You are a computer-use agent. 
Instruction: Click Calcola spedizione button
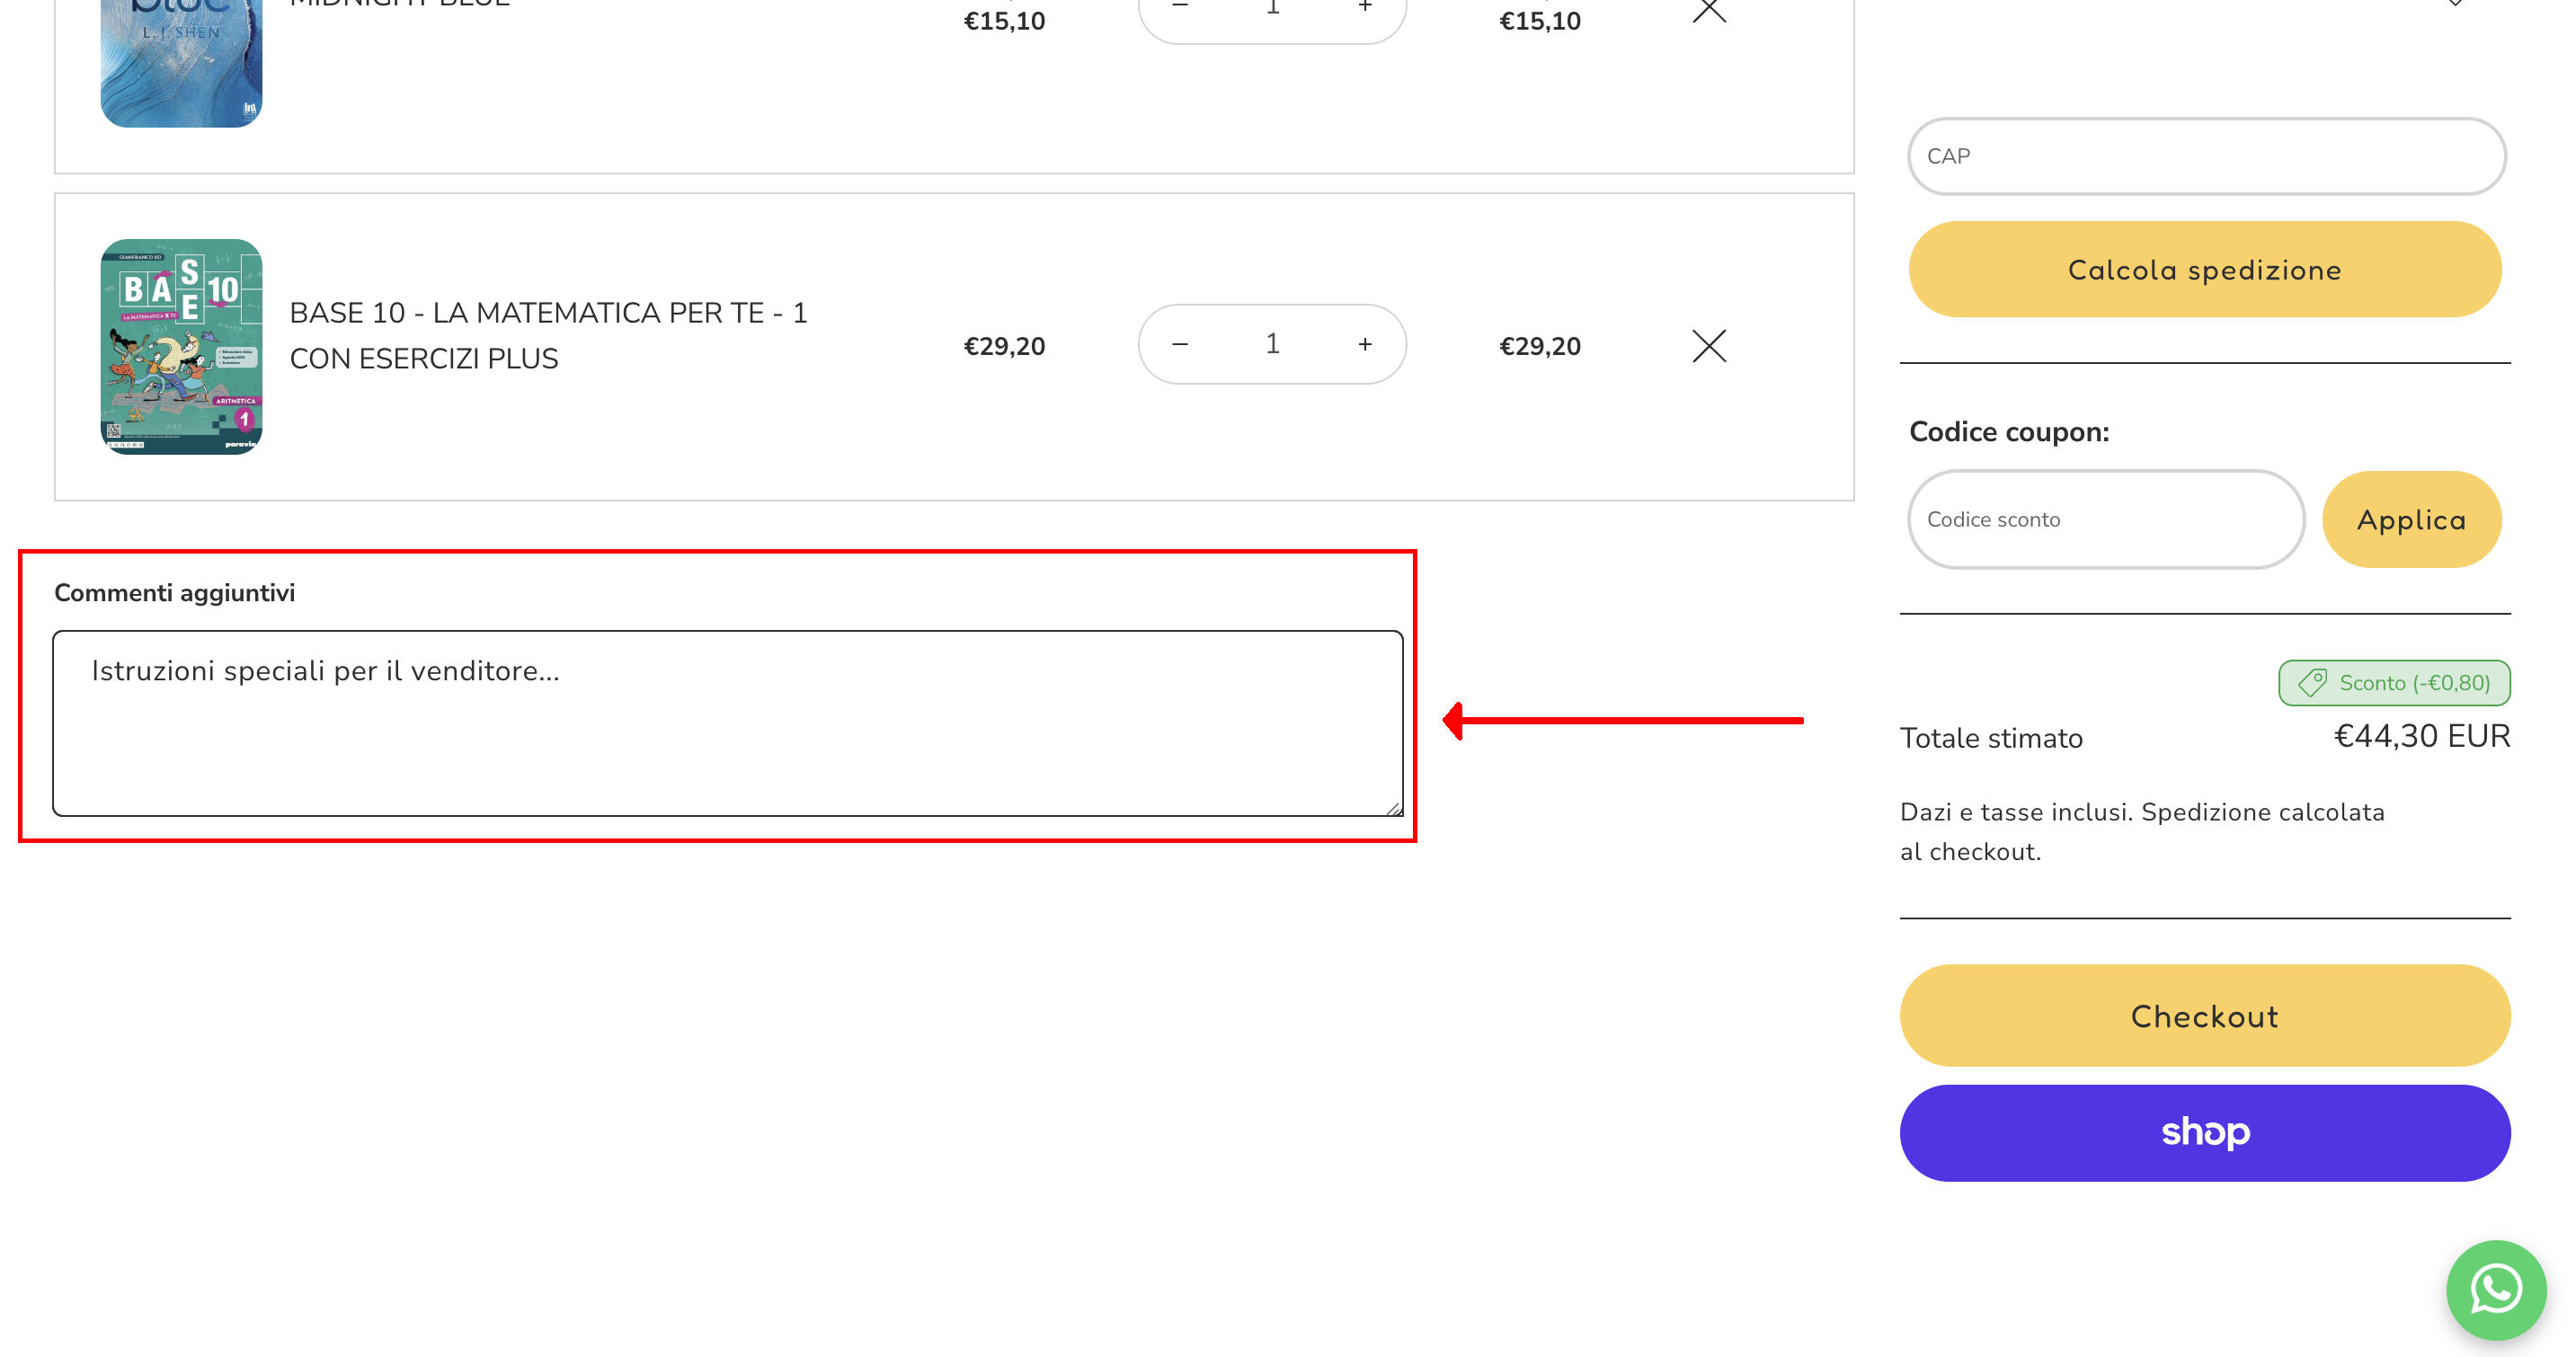(2205, 269)
